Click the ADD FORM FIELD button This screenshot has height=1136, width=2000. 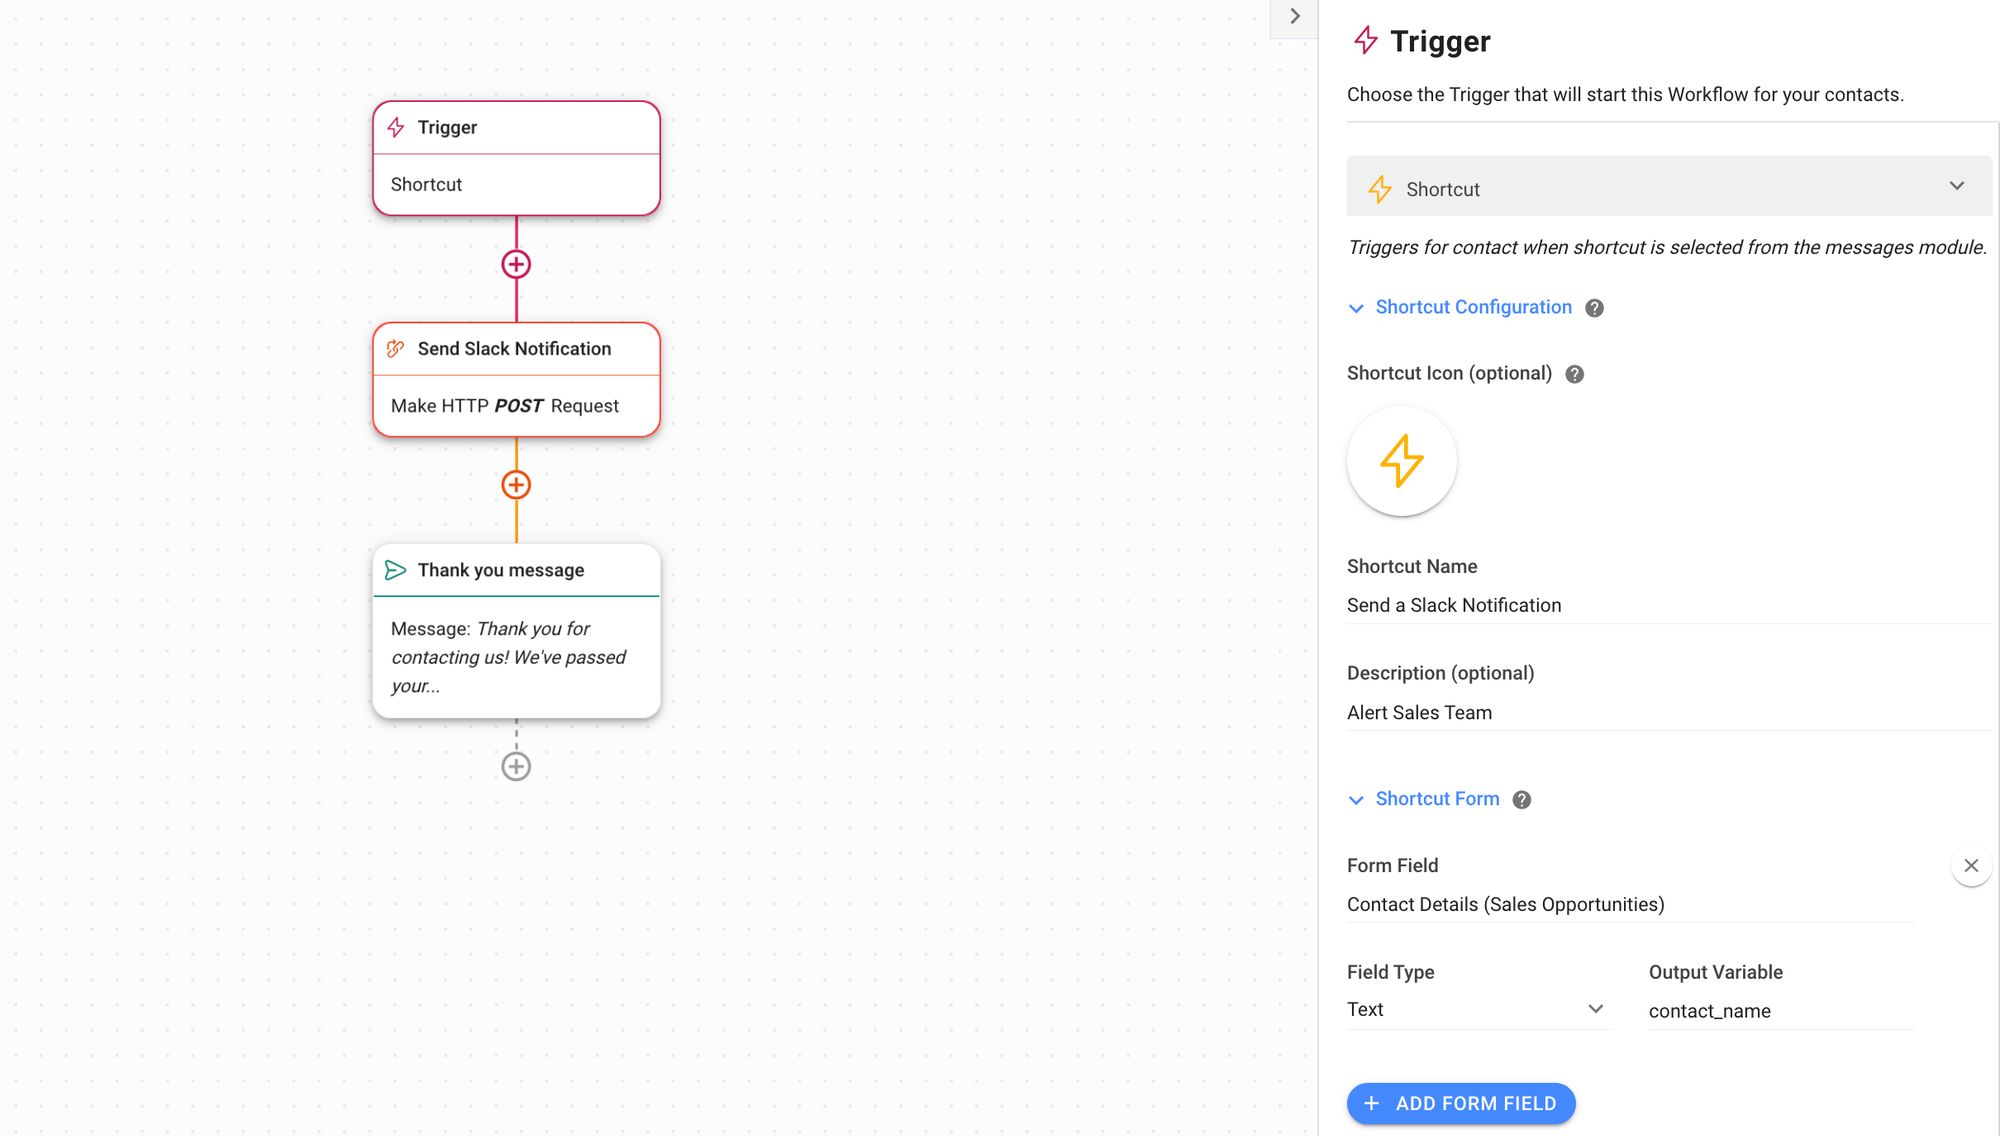(x=1462, y=1104)
